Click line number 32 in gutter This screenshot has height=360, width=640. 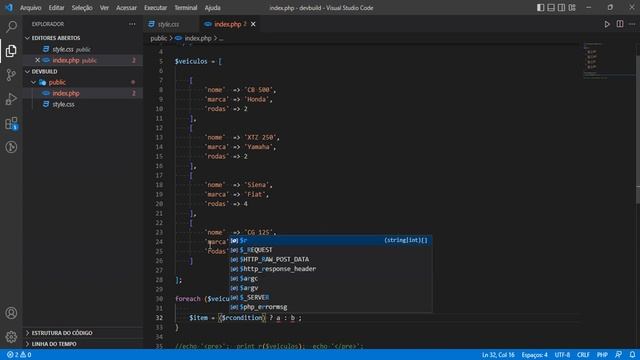tap(158, 318)
